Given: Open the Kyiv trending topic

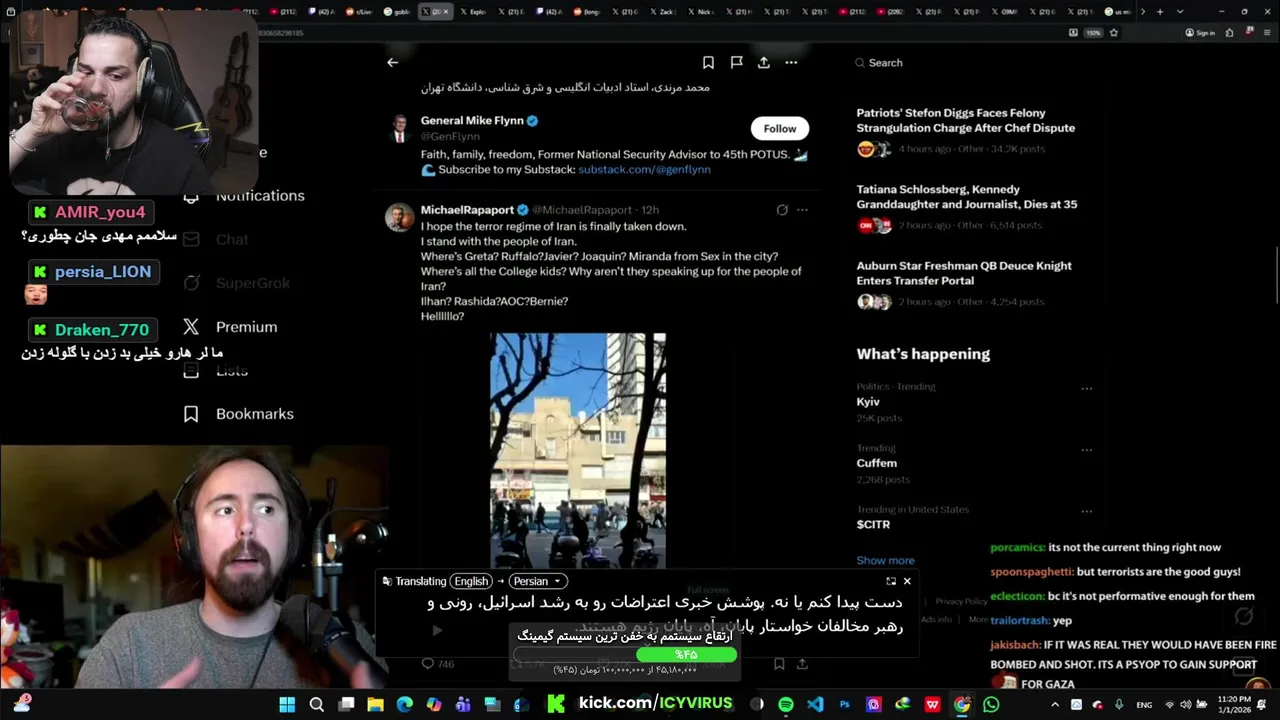Looking at the screenshot, I should click(x=868, y=401).
